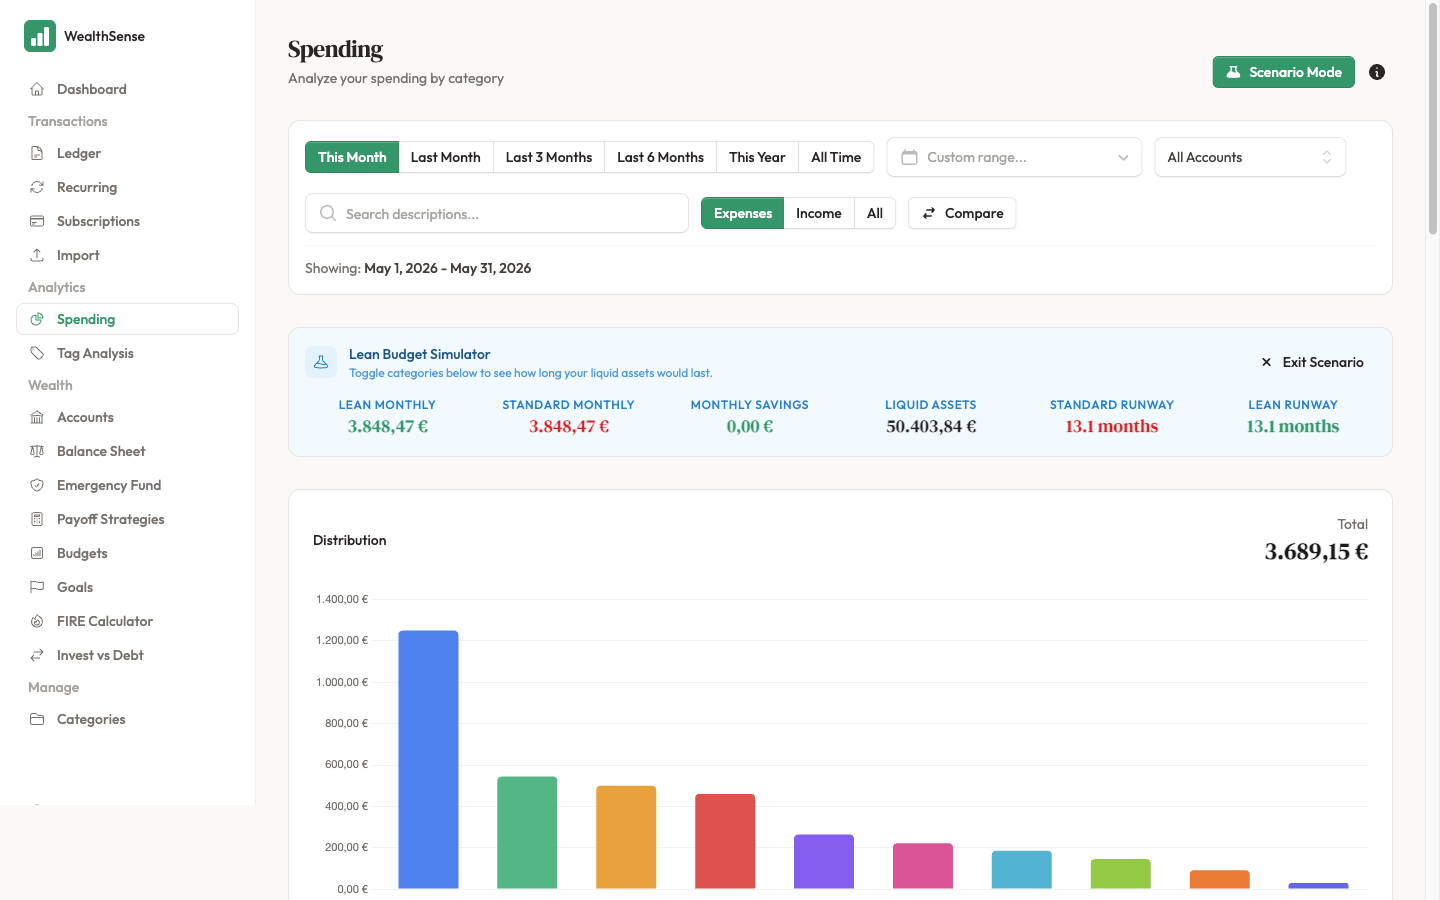Viewport: 1440px width, 900px height.
Task: Click the Total 3.689,15 € amount
Action: tap(1316, 552)
